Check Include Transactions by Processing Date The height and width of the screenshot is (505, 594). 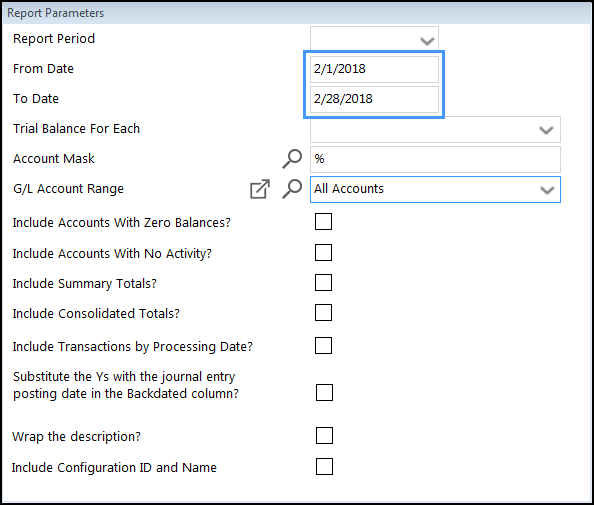point(323,346)
